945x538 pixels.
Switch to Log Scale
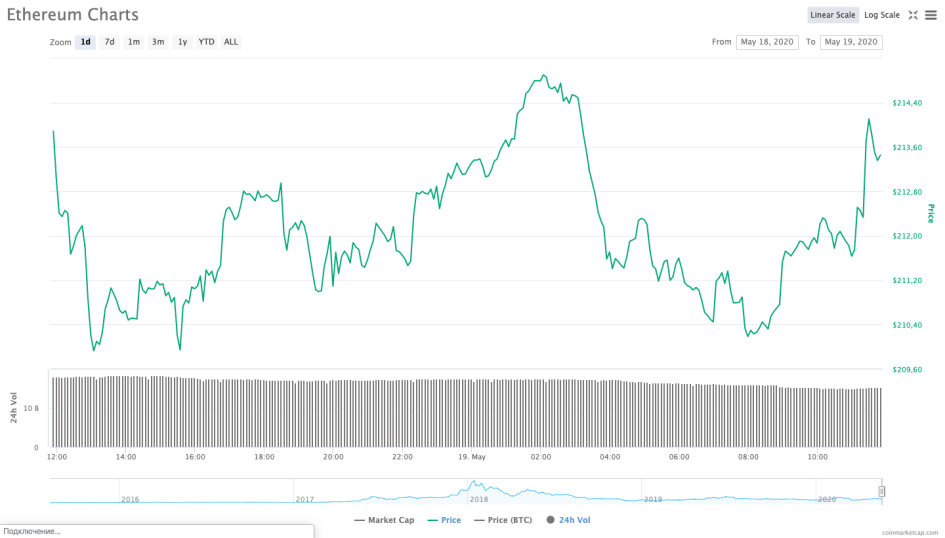882,15
